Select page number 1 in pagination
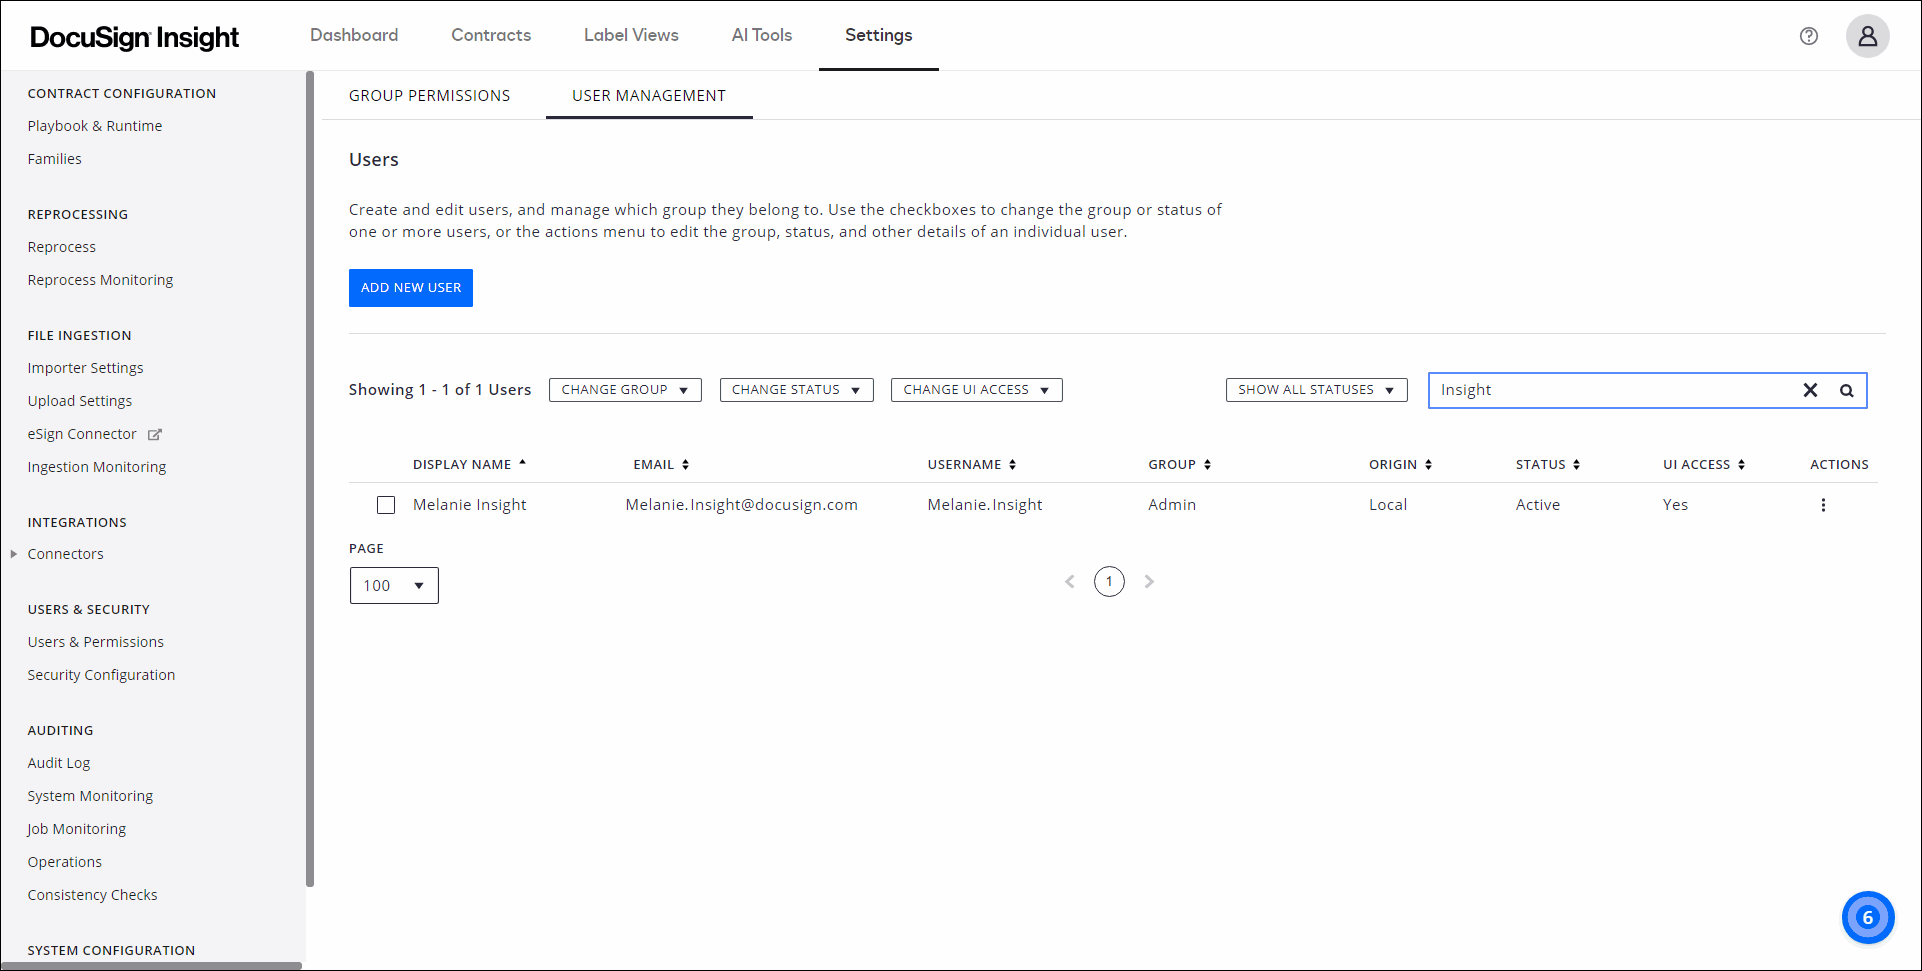The height and width of the screenshot is (971, 1922). click(x=1109, y=581)
